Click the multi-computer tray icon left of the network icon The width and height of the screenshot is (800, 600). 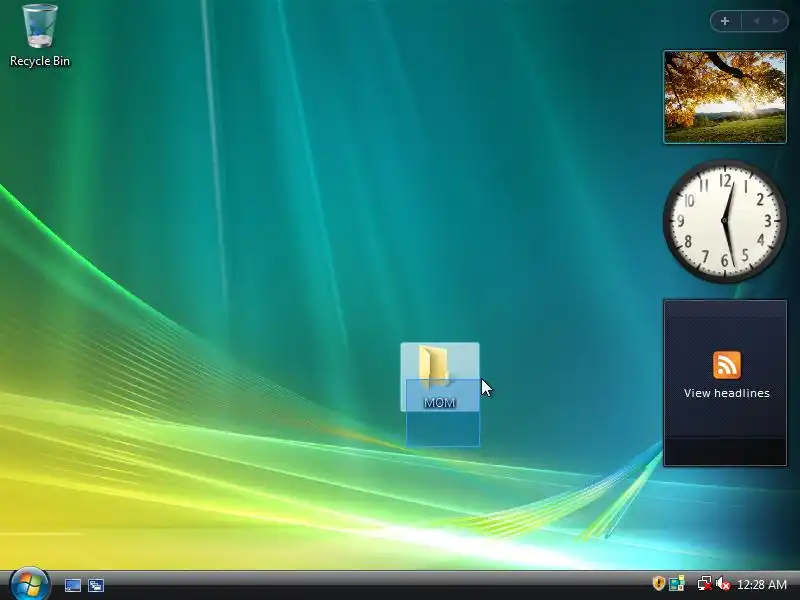(677, 583)
